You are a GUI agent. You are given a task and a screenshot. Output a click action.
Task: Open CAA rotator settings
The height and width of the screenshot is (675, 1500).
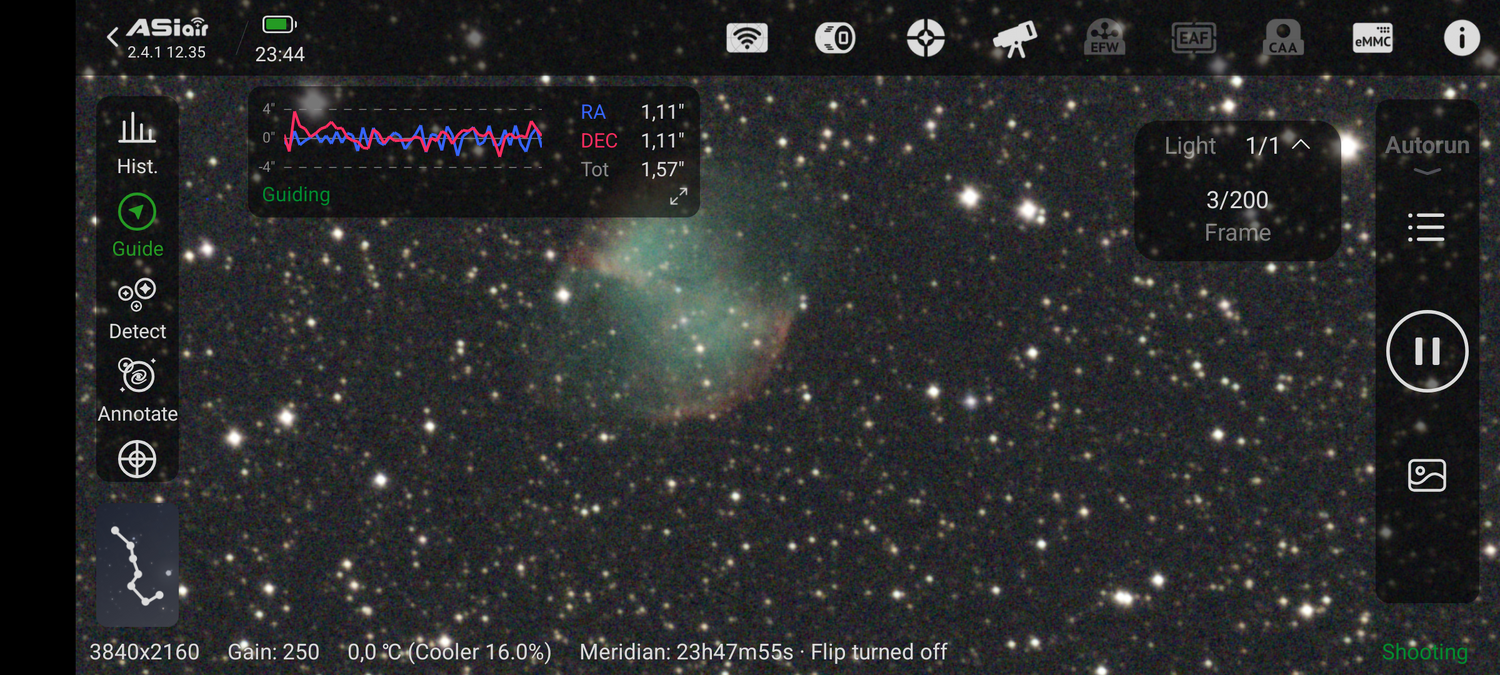pyautogui.click(x=1283, y=39)
